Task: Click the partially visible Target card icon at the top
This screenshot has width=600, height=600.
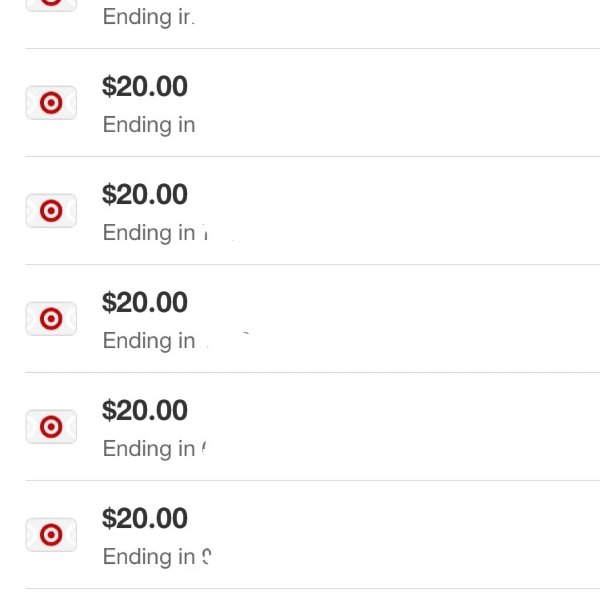Action: [51, 5]
